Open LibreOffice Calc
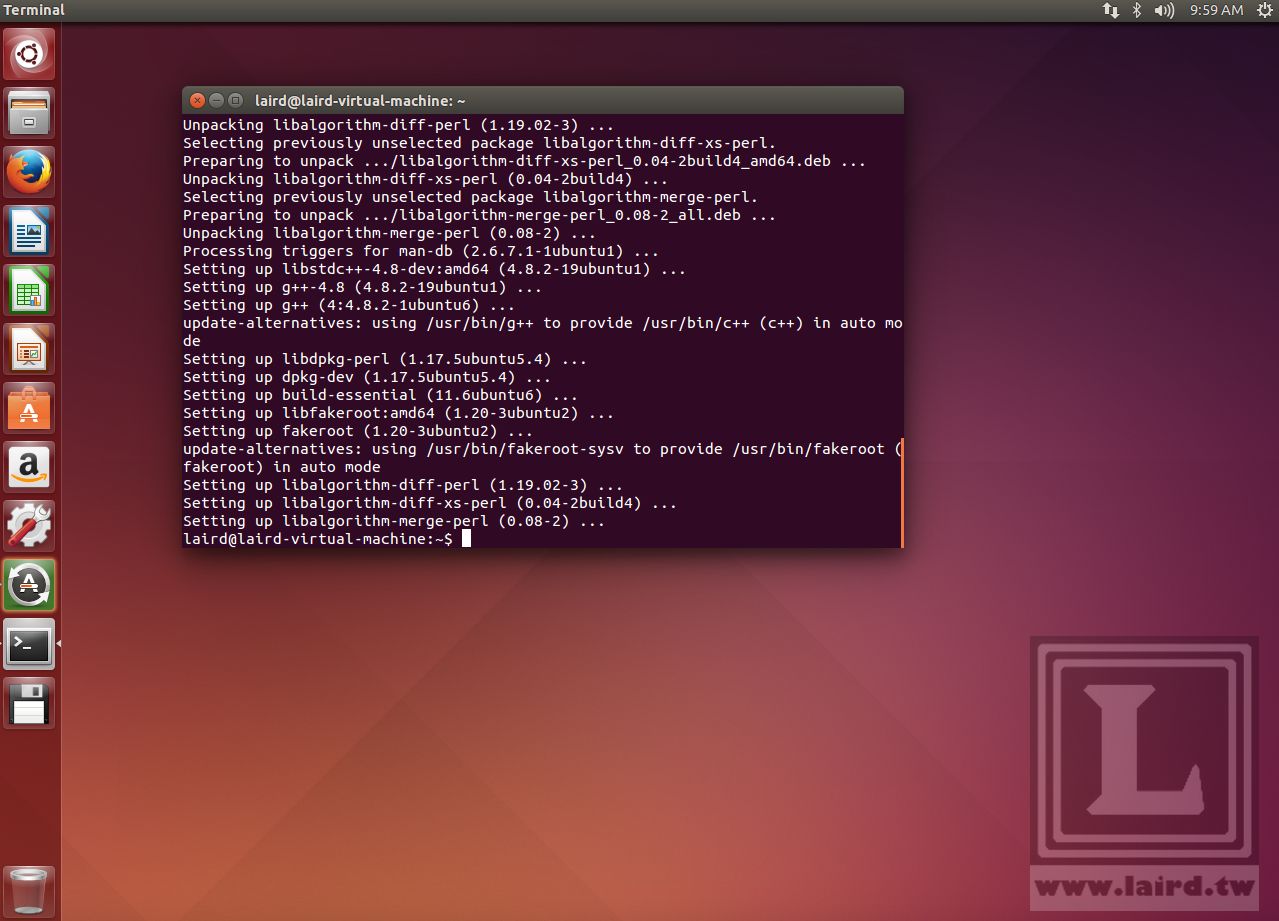1279x921 pixels. click(30, 289)
